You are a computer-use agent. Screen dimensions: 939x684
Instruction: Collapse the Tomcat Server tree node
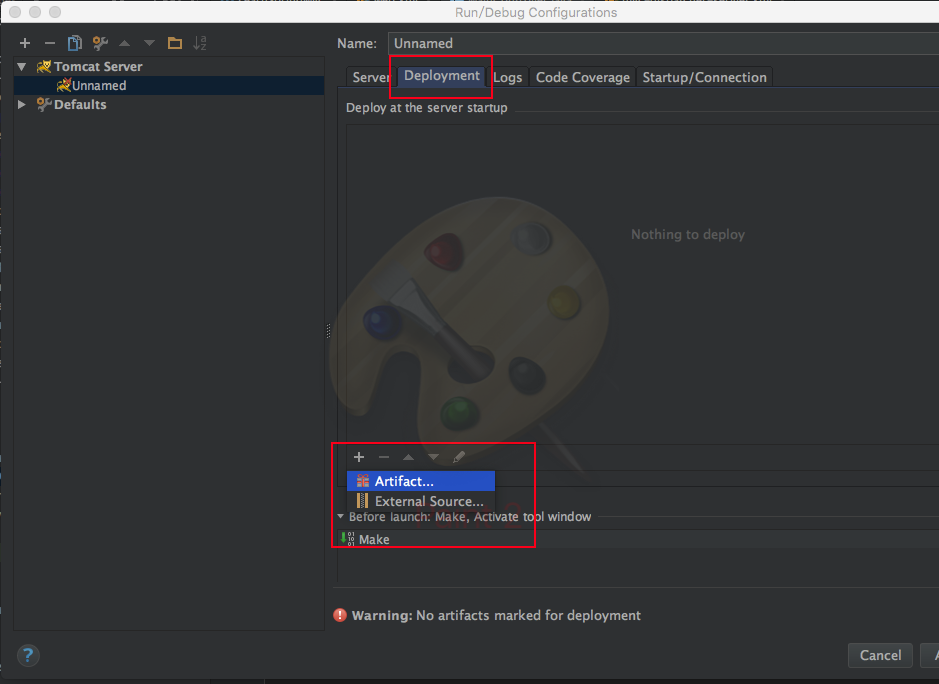pos(22,66)
